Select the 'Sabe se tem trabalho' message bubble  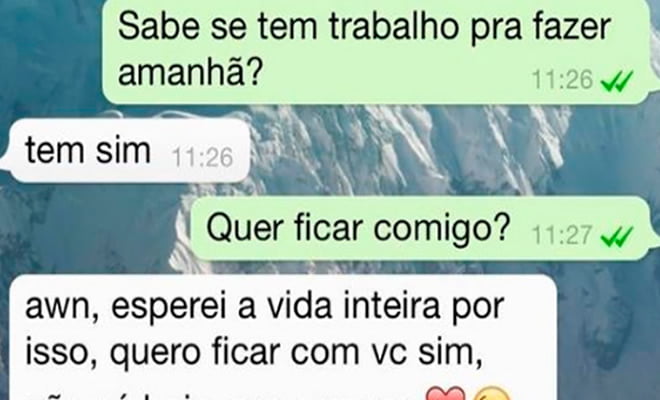(376, 51)
